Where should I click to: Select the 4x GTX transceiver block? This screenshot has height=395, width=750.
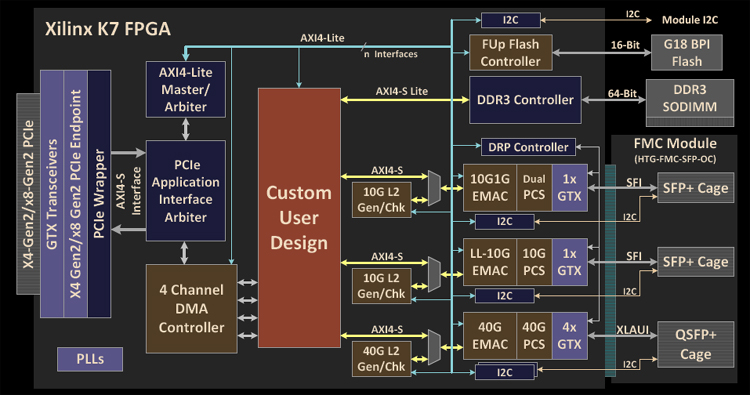click(x=570, y=336)
